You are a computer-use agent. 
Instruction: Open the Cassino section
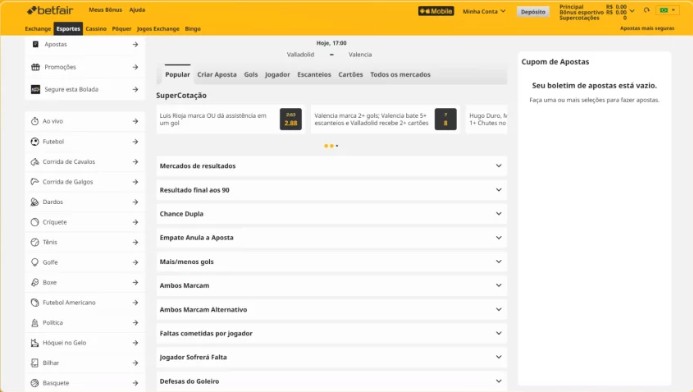click(x=96, y=29)
